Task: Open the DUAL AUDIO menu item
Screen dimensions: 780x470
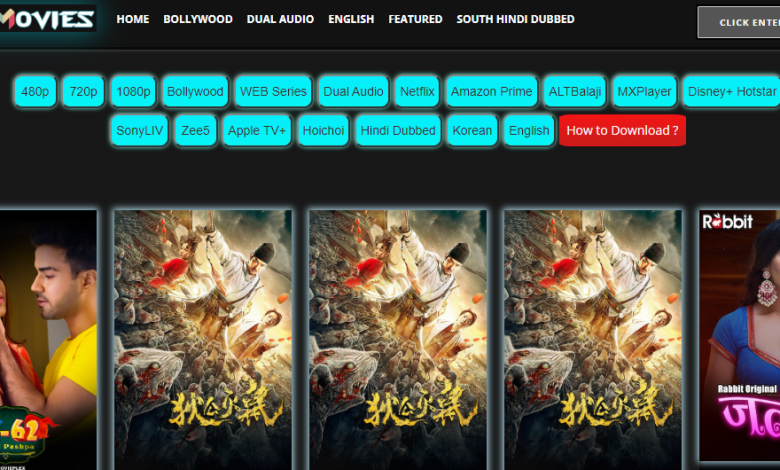Action: point(280,19)
